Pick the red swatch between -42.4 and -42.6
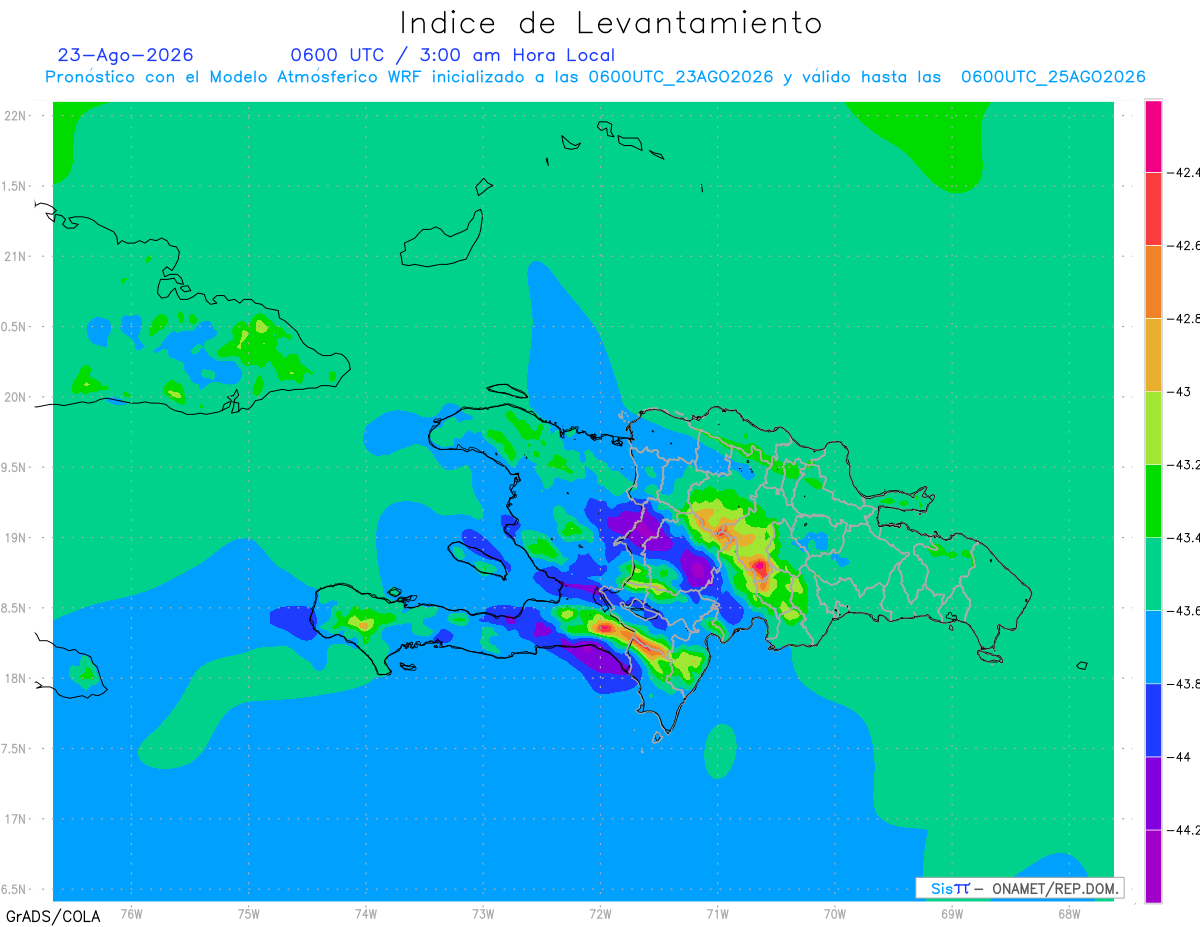1200x927 pixels. click(x=1153, y=208)
